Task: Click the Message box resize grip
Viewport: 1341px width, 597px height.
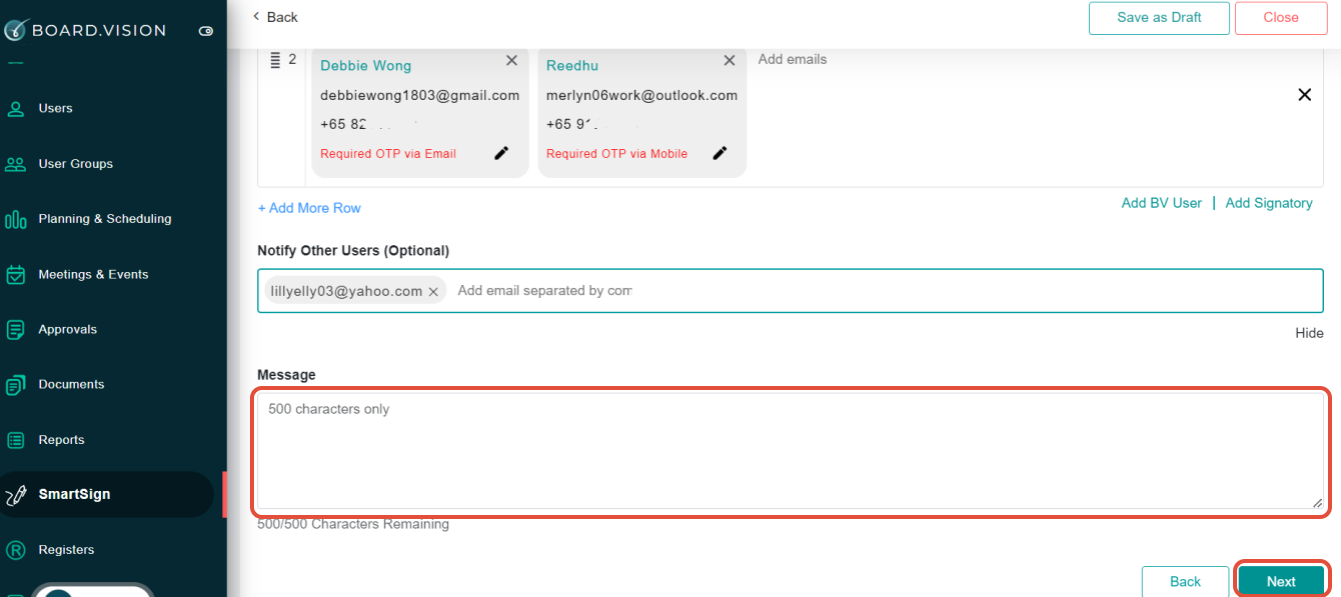Action: pos(1317,503)
